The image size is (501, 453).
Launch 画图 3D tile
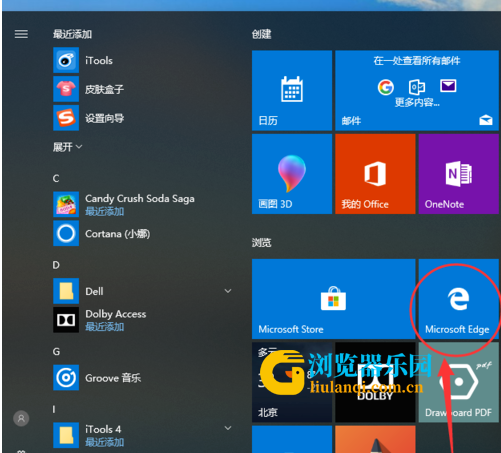(292, 174)
